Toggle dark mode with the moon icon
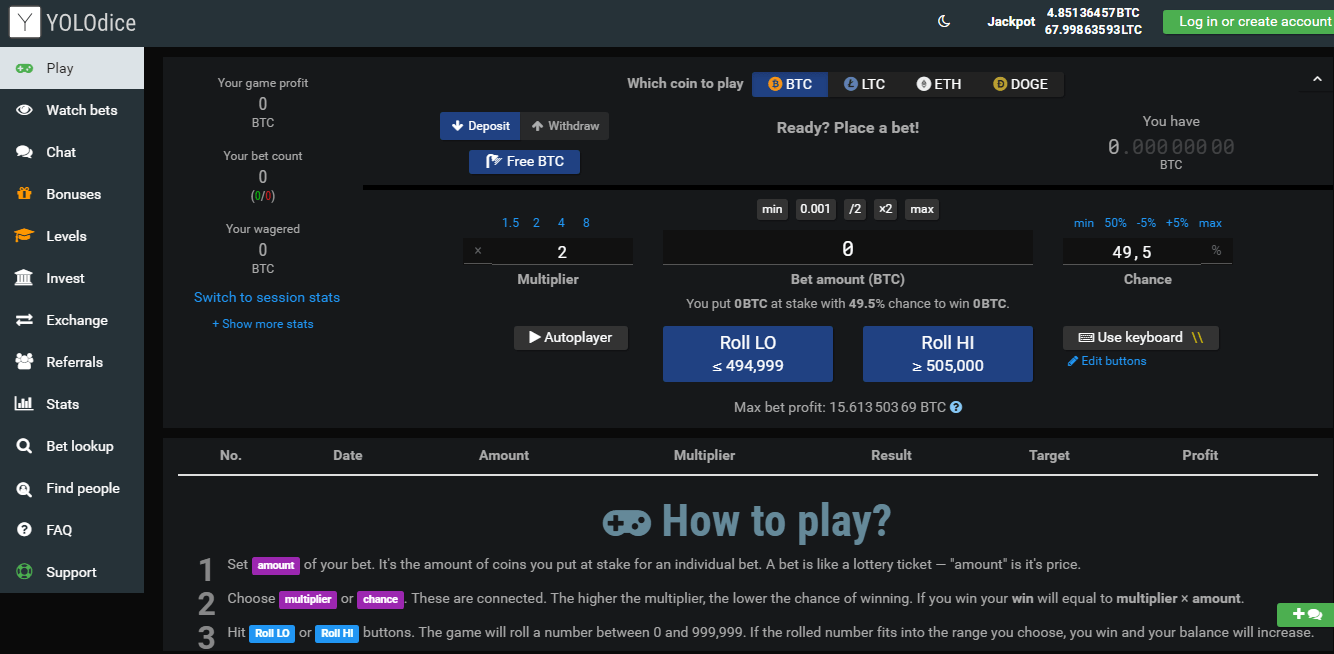Viewport: 1334px width, 654px height. (x=943, y=22)
